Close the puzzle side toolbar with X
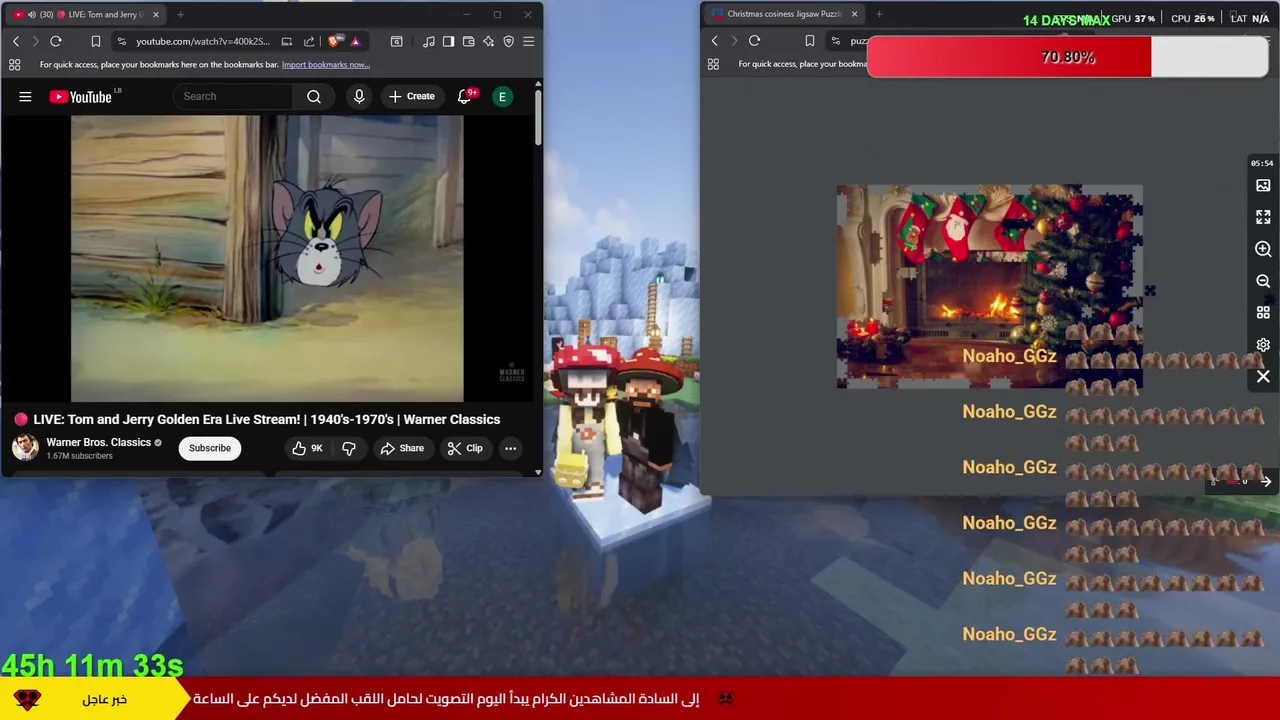1280x720 pixels. coord(1263,377)
